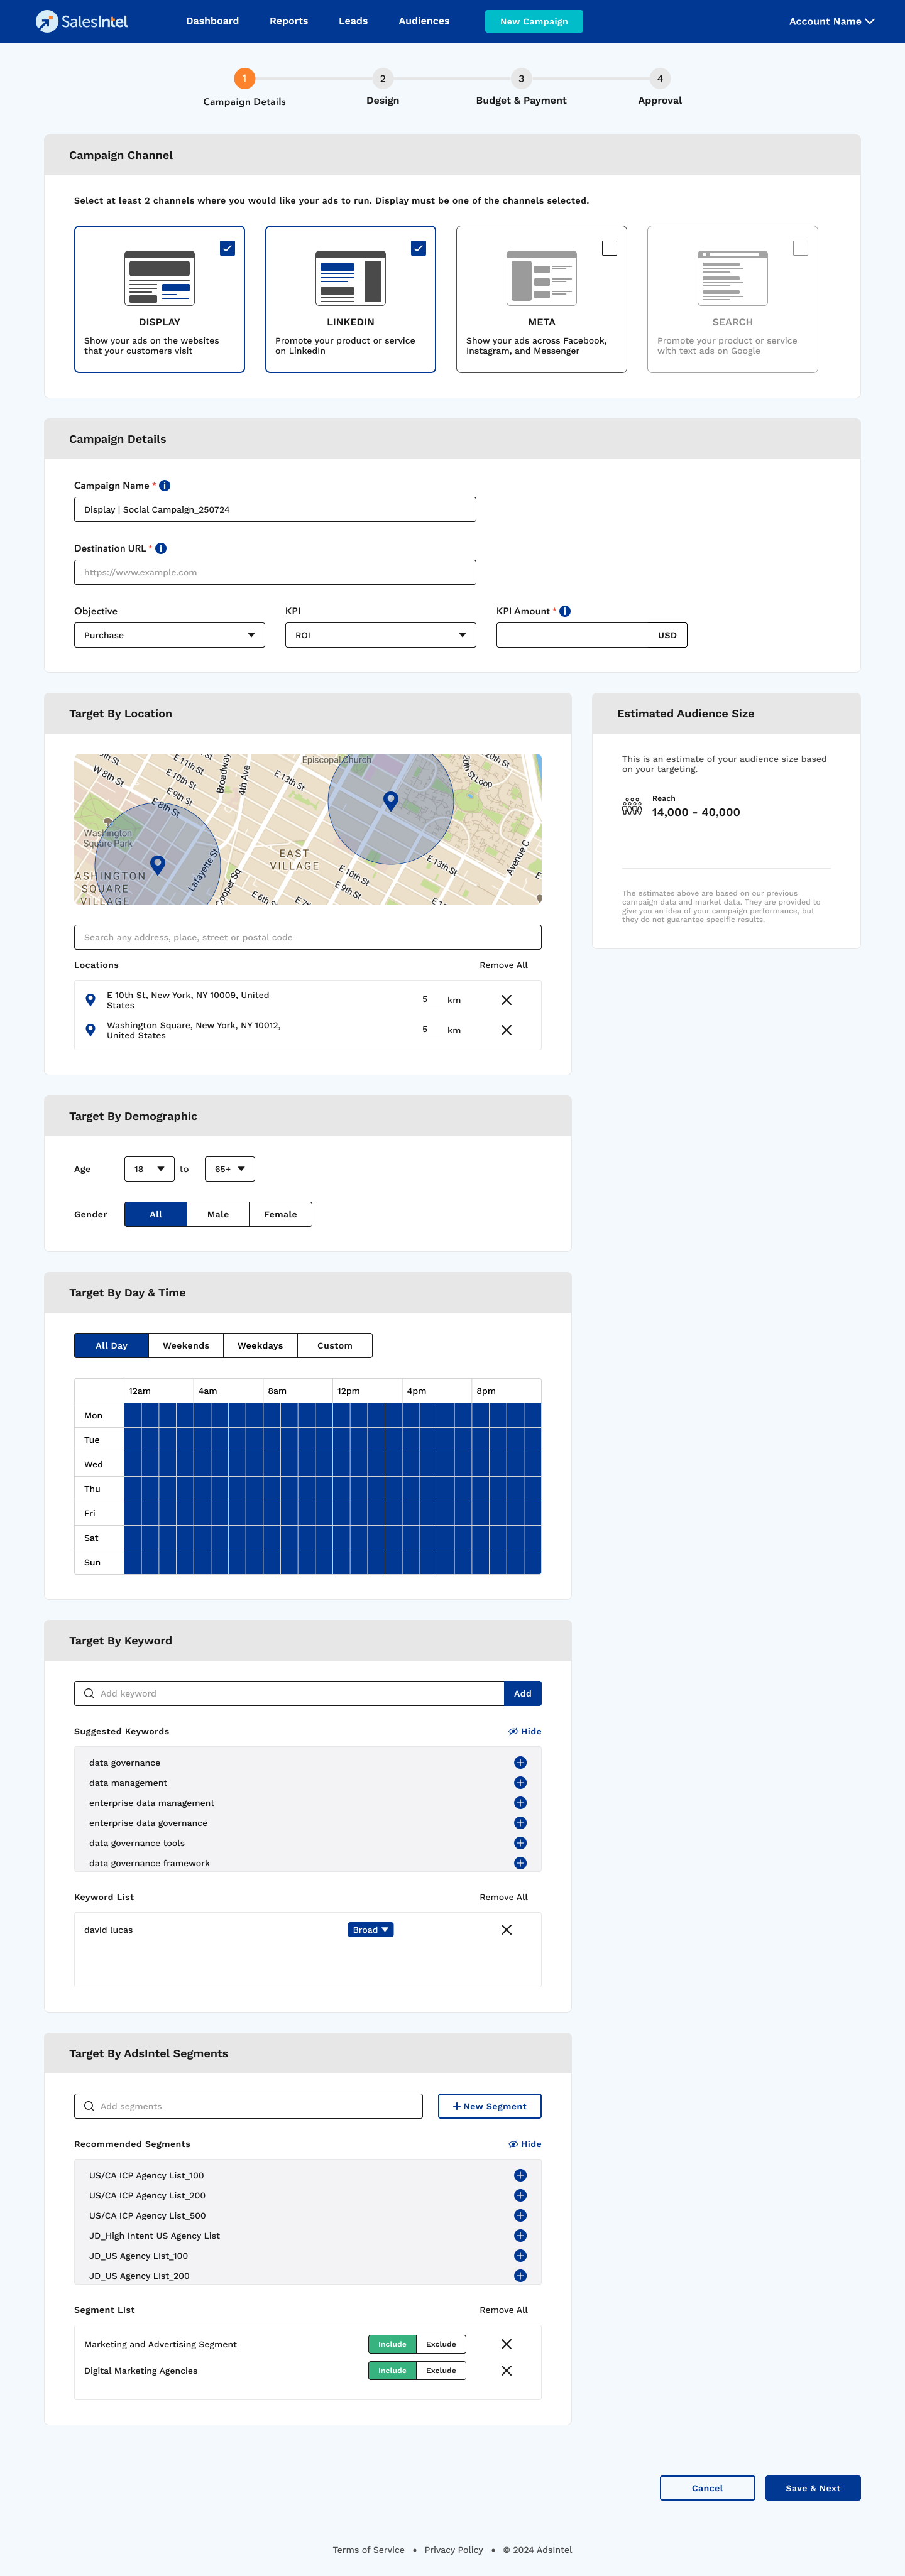
Task: Click the SalesIntel logo icon
Action: 46,21
